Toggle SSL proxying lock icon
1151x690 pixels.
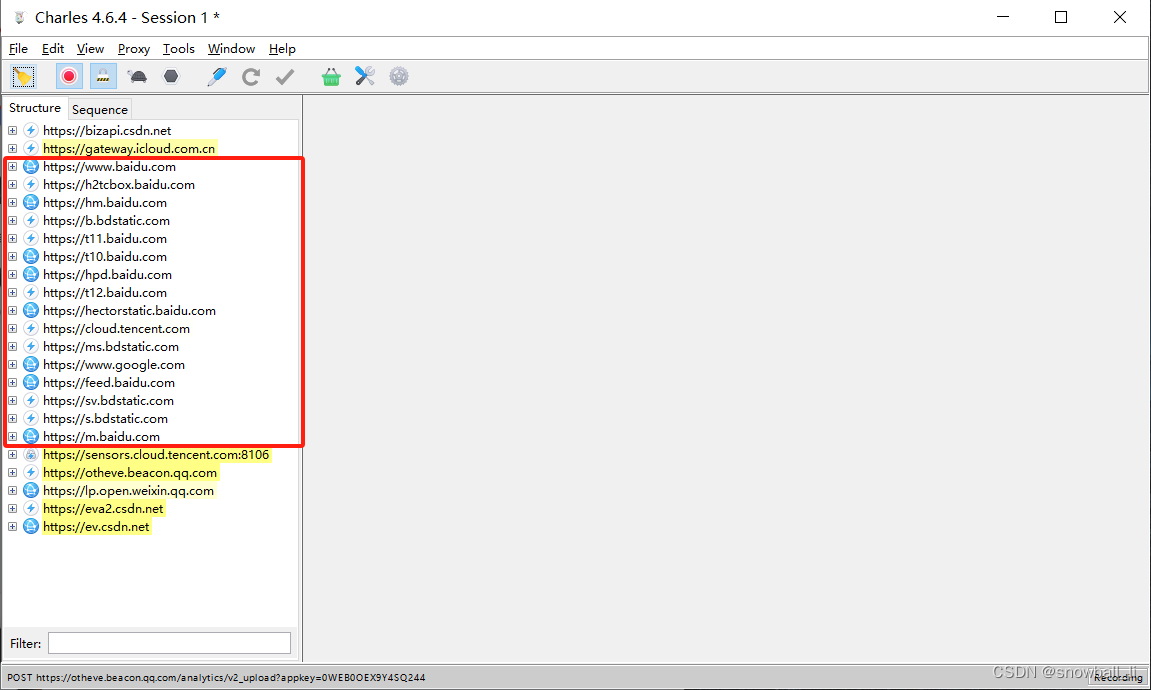tap(103, 76)
